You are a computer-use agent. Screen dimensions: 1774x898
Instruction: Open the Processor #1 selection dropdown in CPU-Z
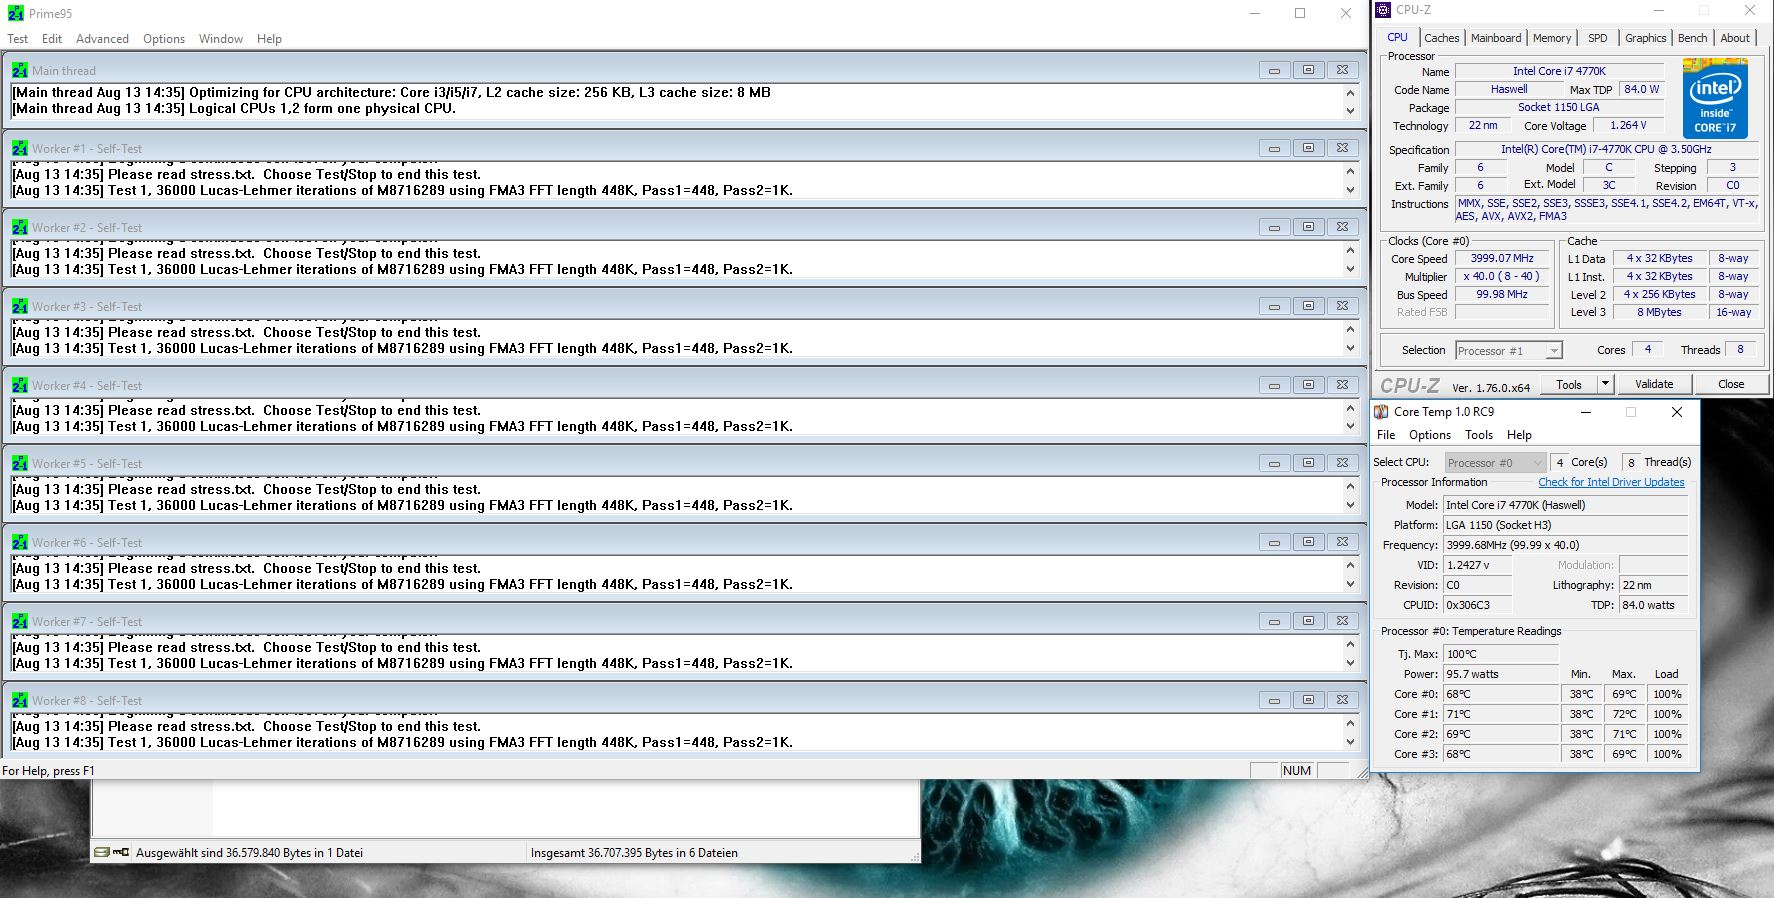tap(1508, 351)
